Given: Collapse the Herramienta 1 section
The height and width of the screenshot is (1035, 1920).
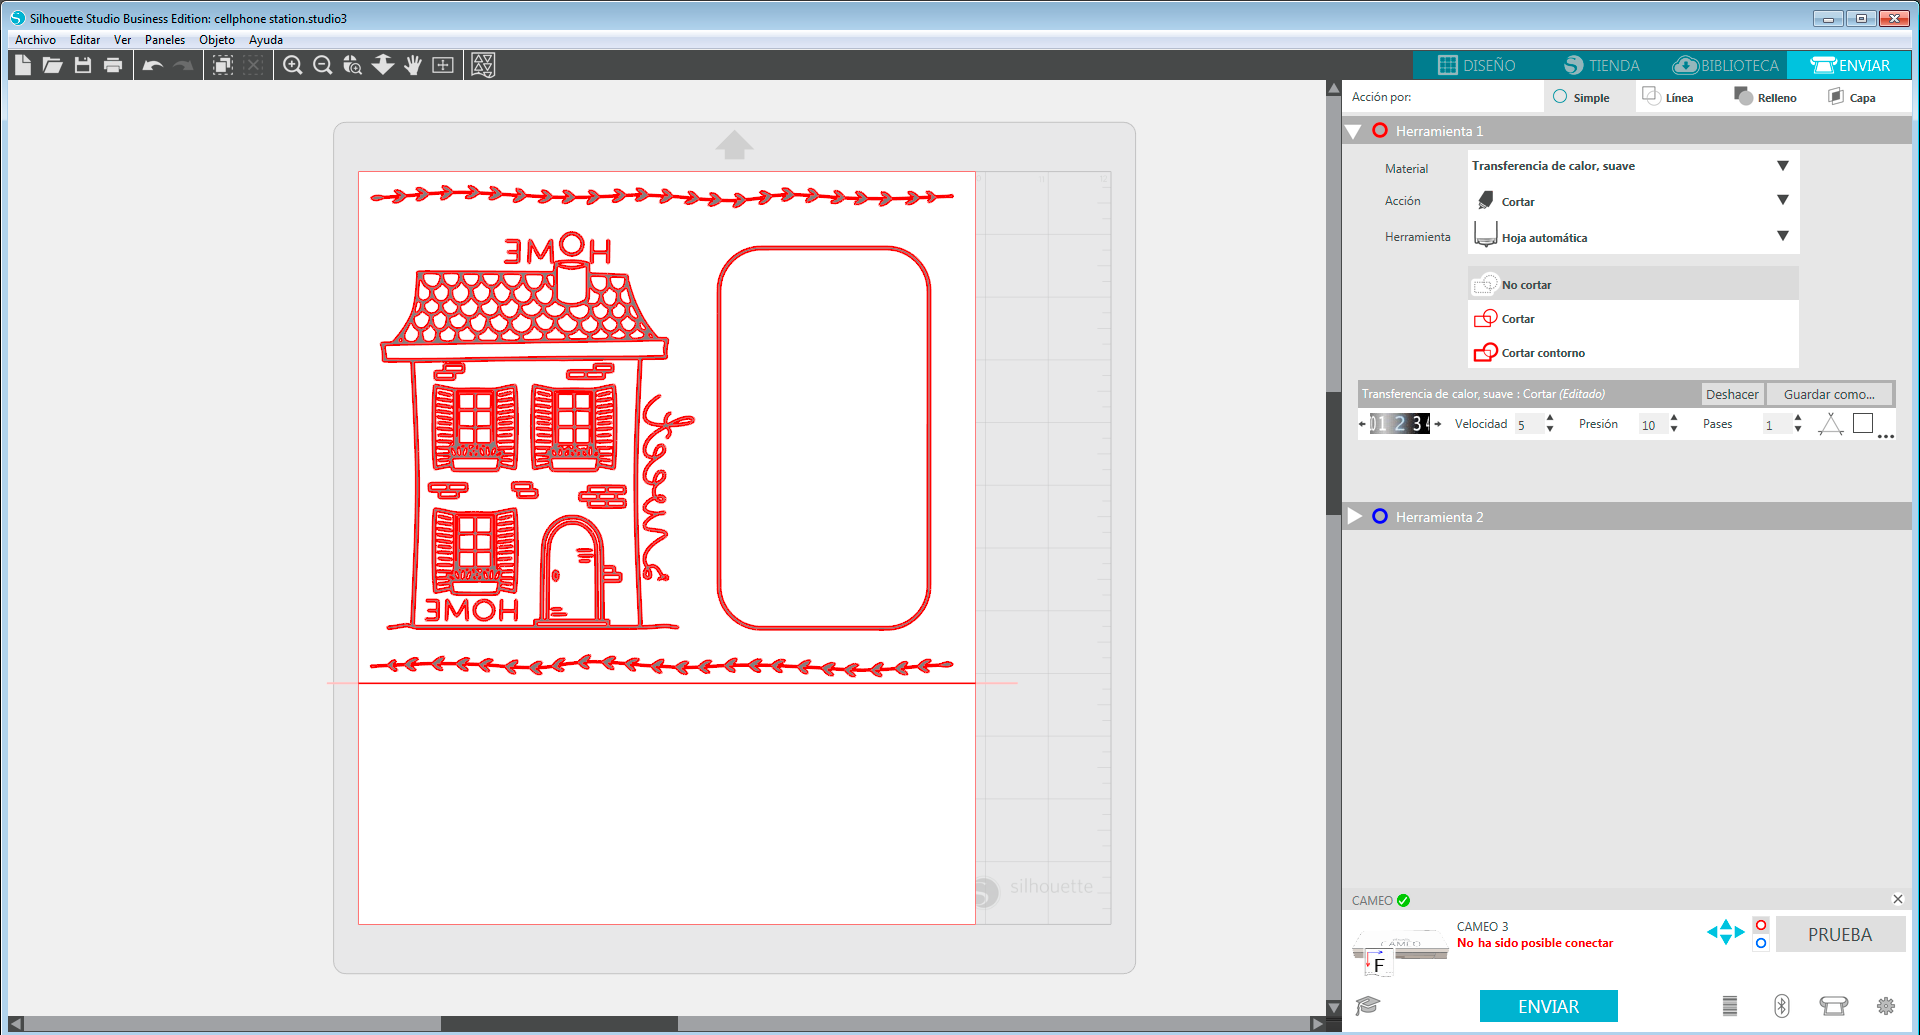Looking at the screenshot, I should coord(1354,131).
